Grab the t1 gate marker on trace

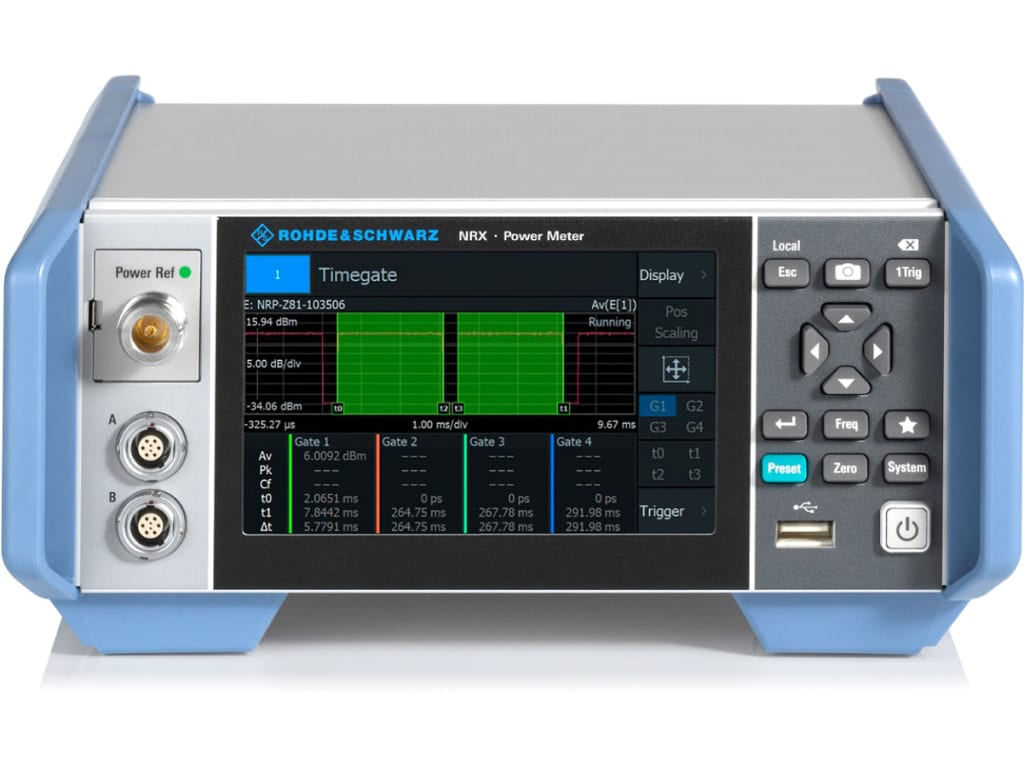point(564,408)
